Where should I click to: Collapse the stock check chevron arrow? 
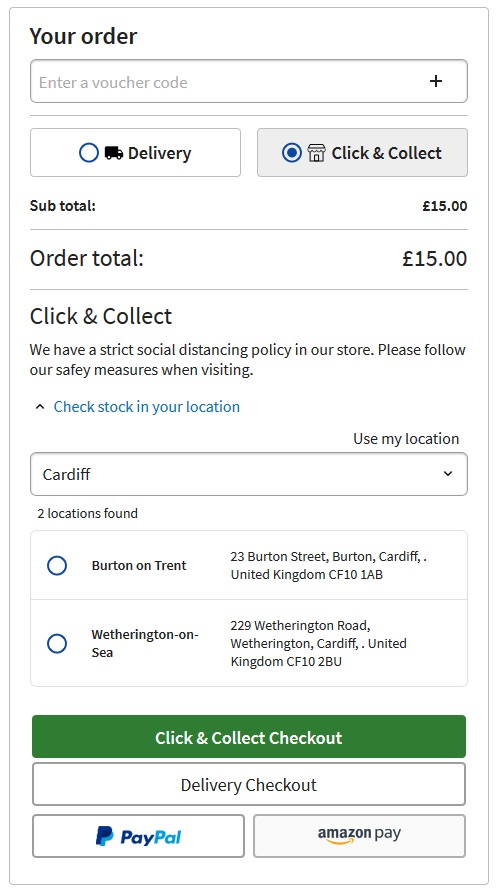point(40,407)
